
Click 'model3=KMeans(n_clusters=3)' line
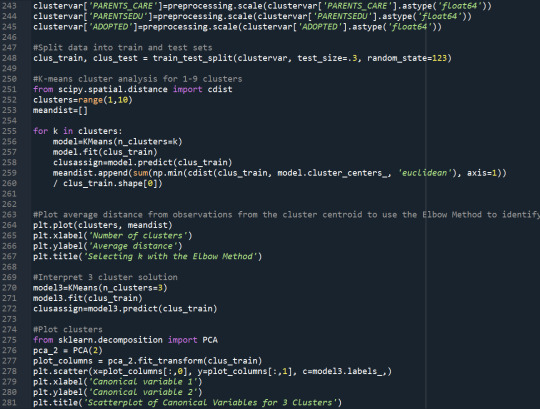(100, 288)
